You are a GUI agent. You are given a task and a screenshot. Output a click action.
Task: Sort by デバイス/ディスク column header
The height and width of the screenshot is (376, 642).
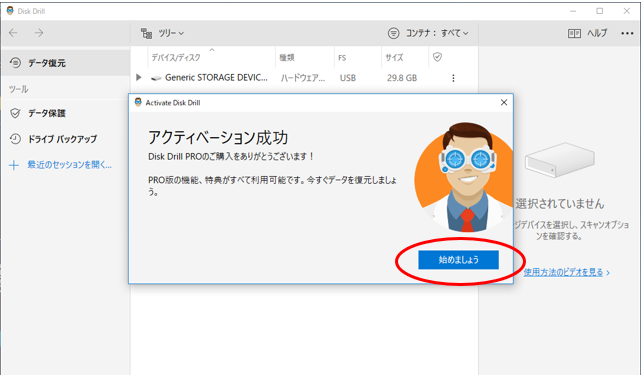point(176,57)
